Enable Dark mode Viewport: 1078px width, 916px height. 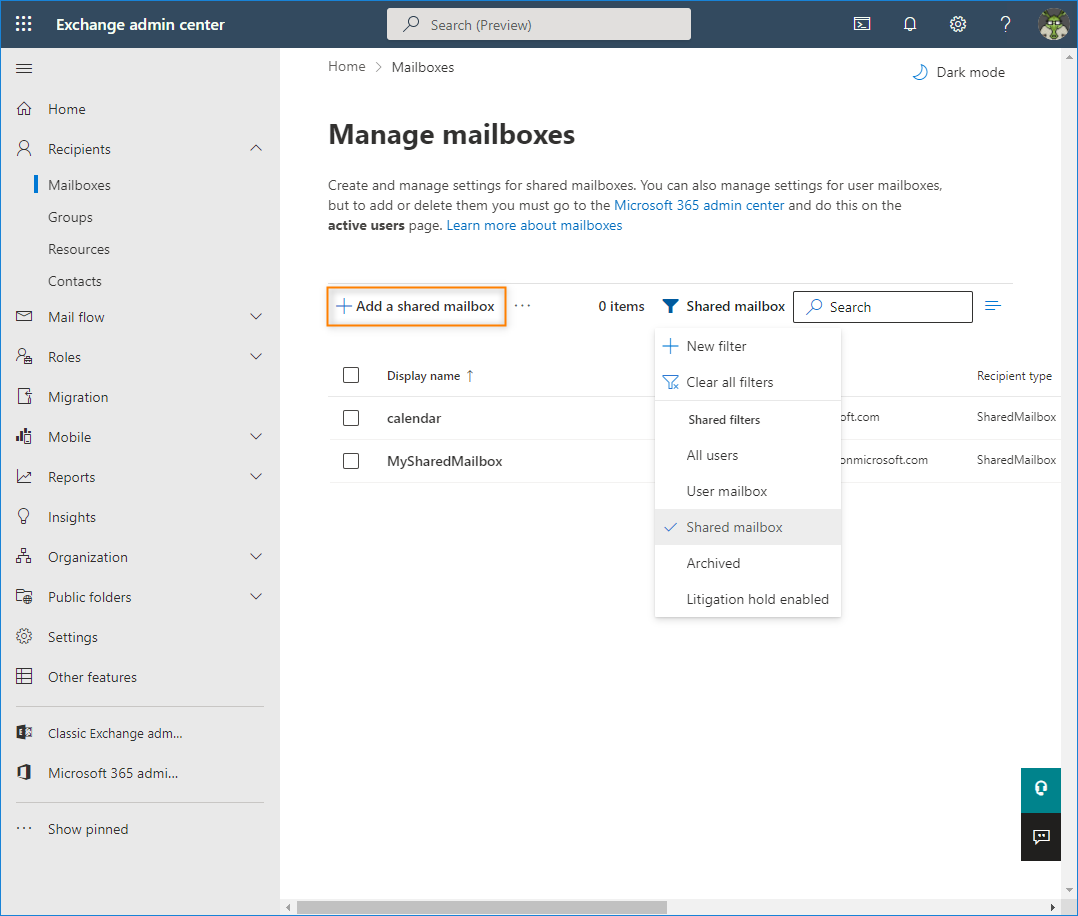point(957,71)
